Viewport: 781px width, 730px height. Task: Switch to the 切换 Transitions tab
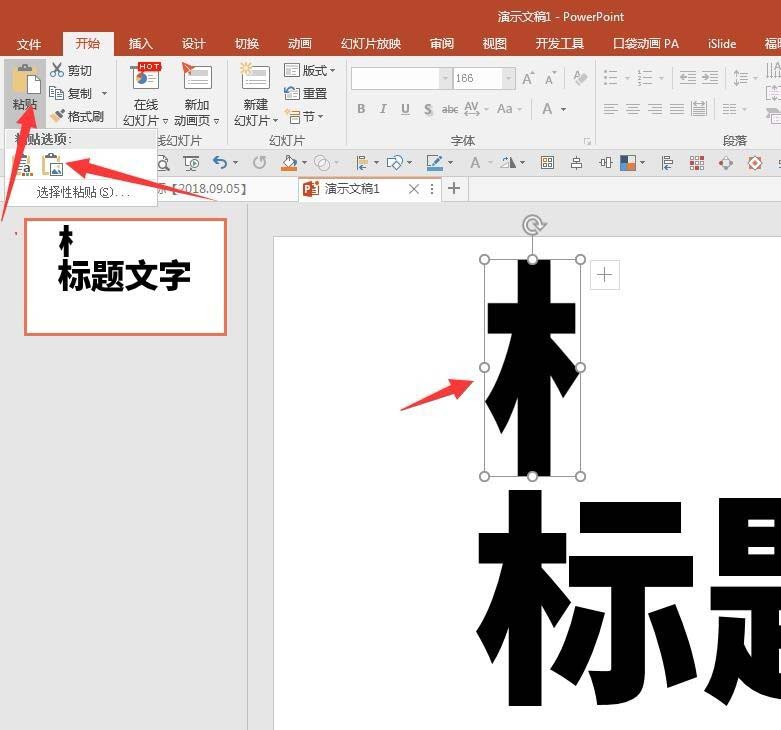coord(247,44)
